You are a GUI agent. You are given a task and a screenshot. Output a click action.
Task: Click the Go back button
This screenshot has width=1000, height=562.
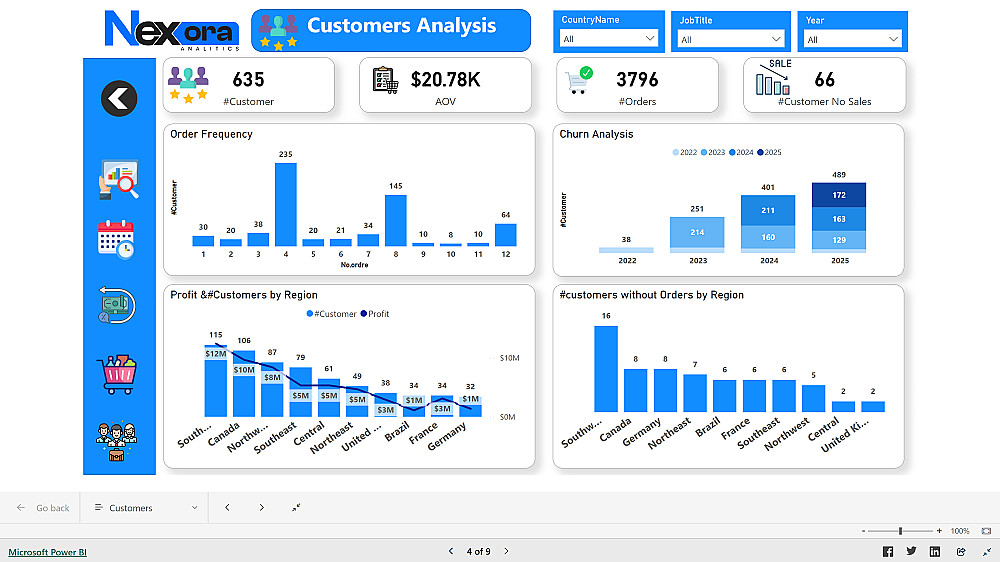[43, 508]
